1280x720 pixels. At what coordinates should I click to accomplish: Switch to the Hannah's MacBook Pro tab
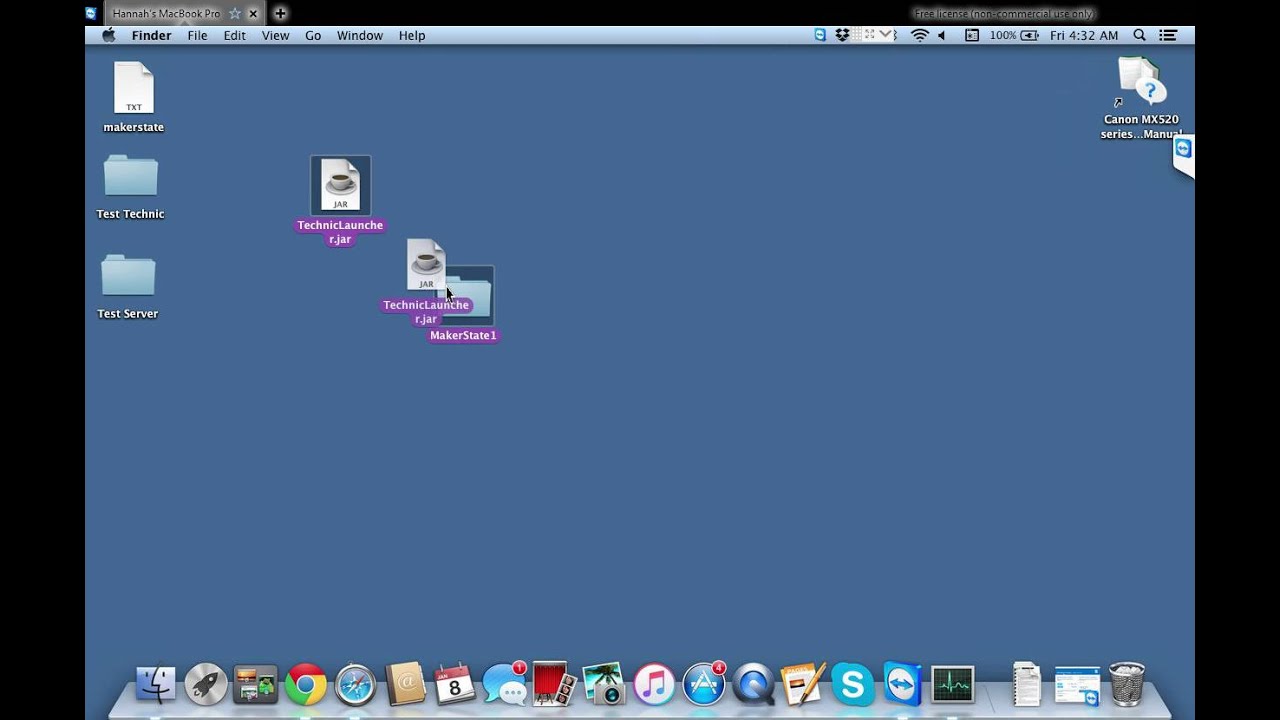point(165,14)
